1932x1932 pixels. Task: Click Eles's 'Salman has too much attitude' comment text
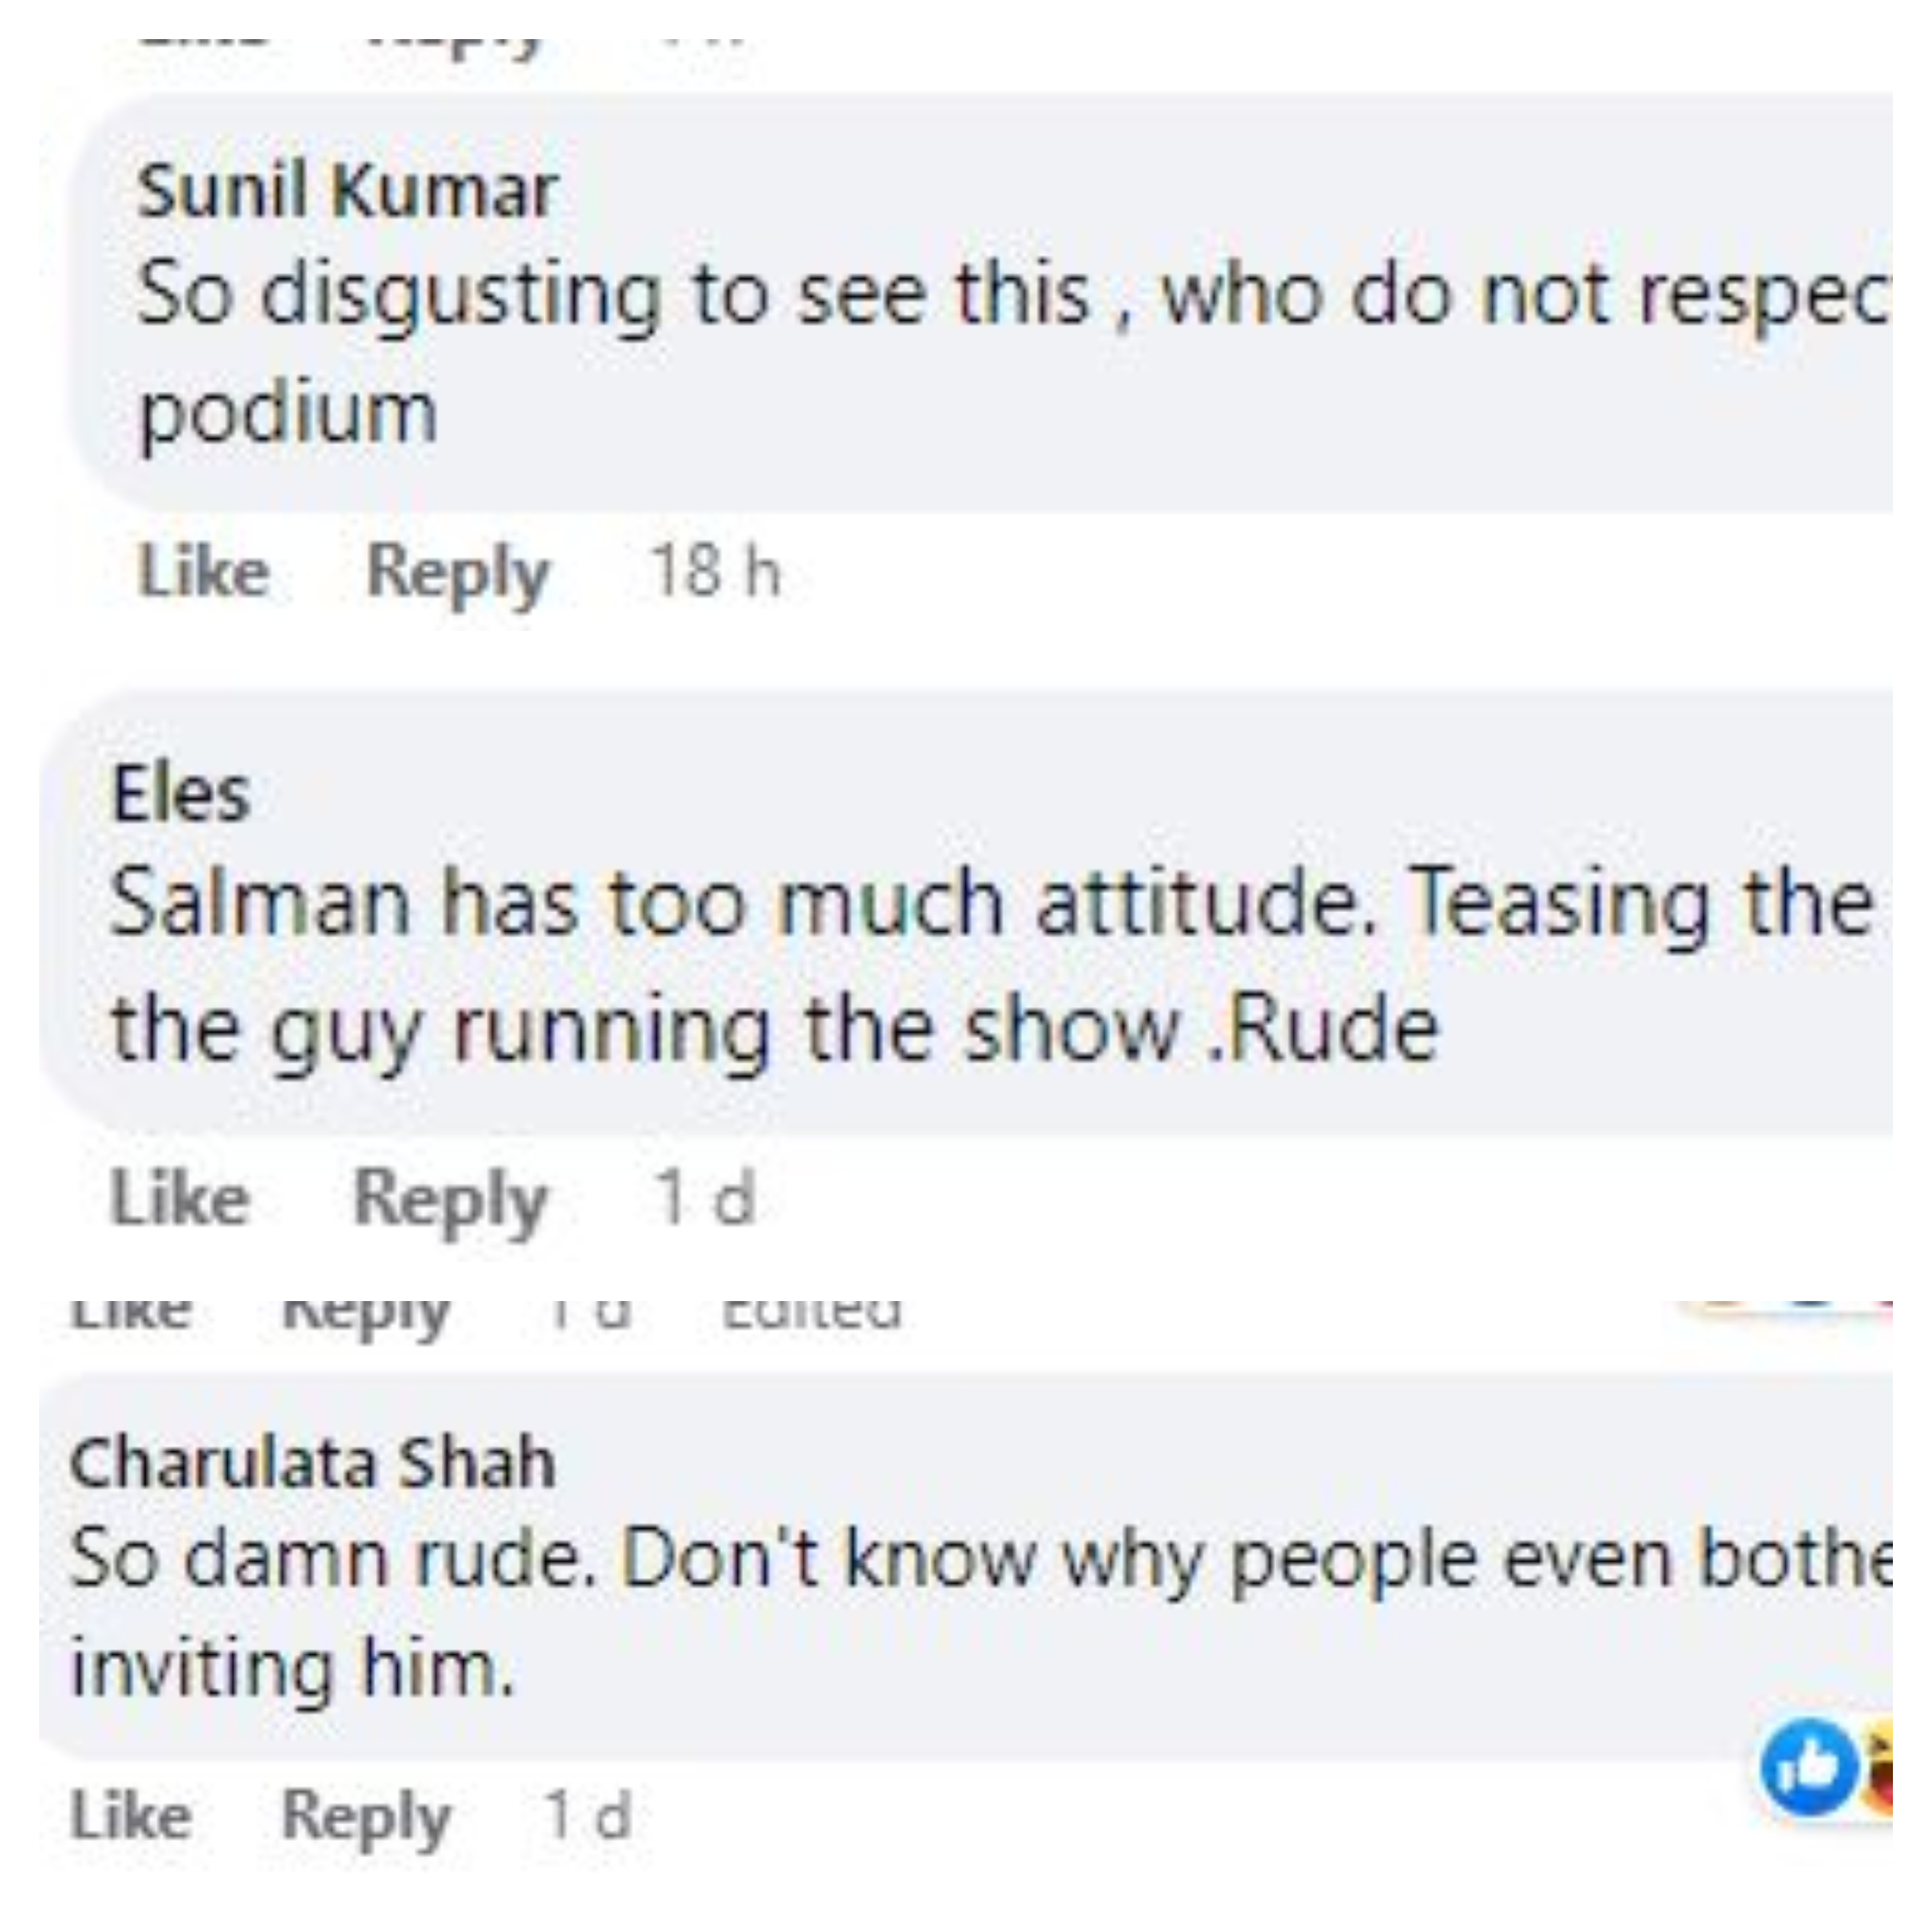990,903
